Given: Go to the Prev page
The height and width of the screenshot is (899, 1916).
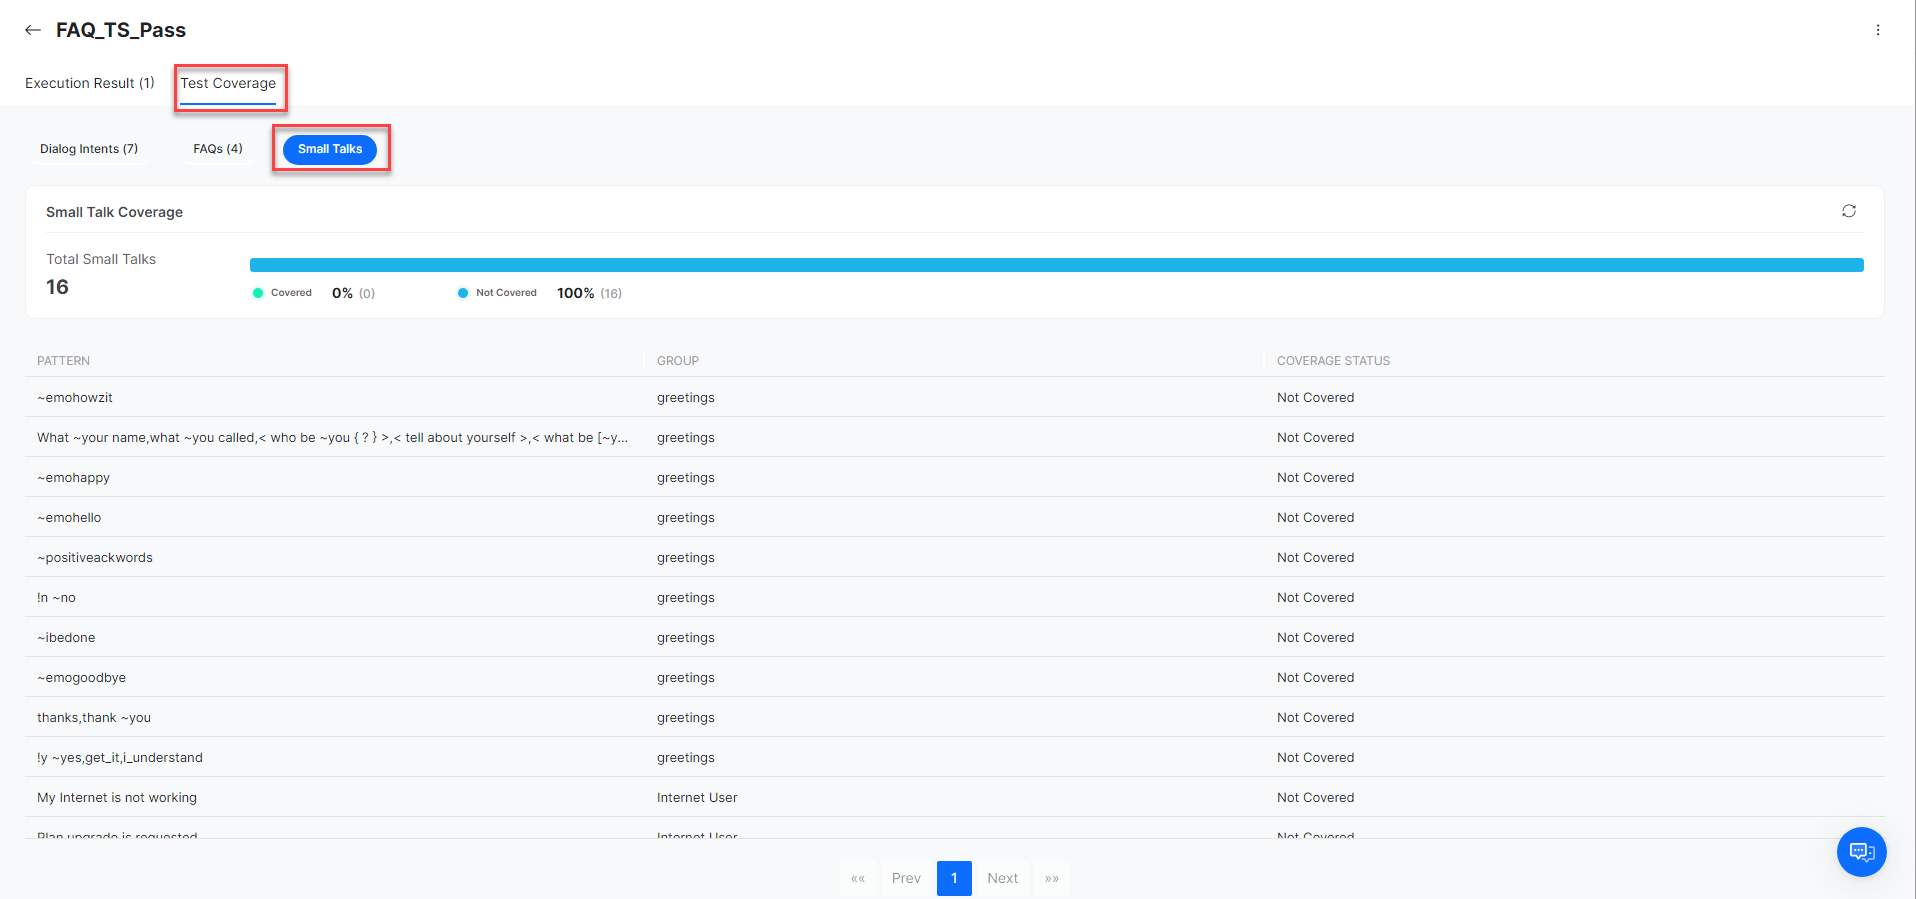Looking at the screenshot, I should pyautogui.click(x=906, y=878).
